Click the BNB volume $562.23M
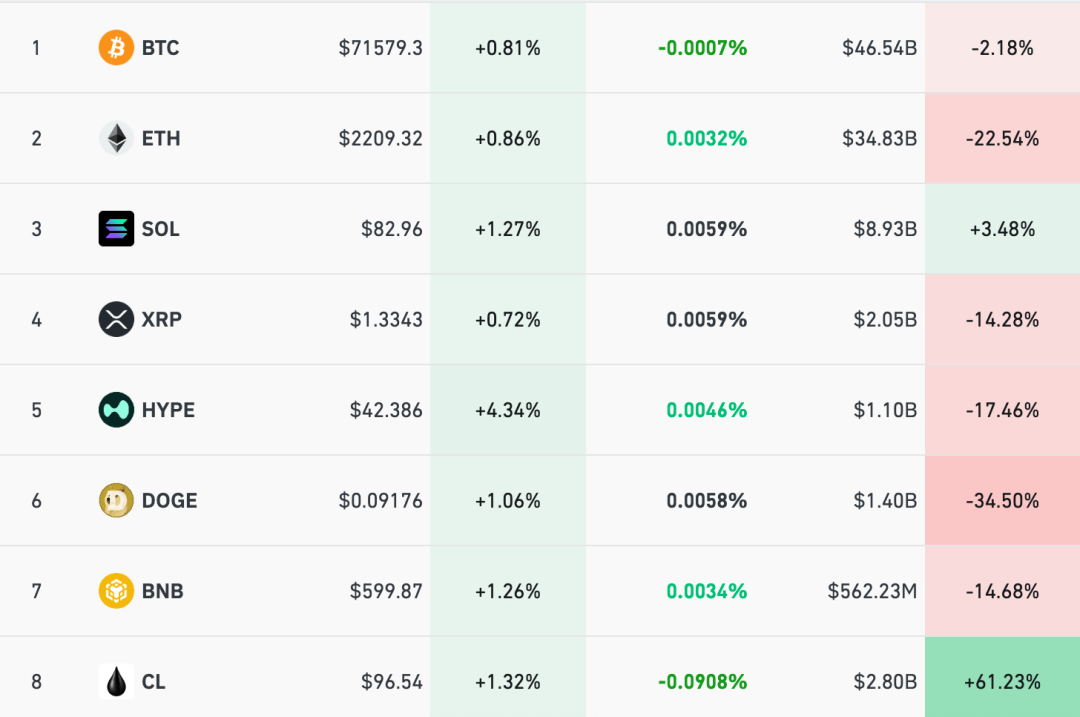Screen dimensions: 1080x717 pos(872,591)
